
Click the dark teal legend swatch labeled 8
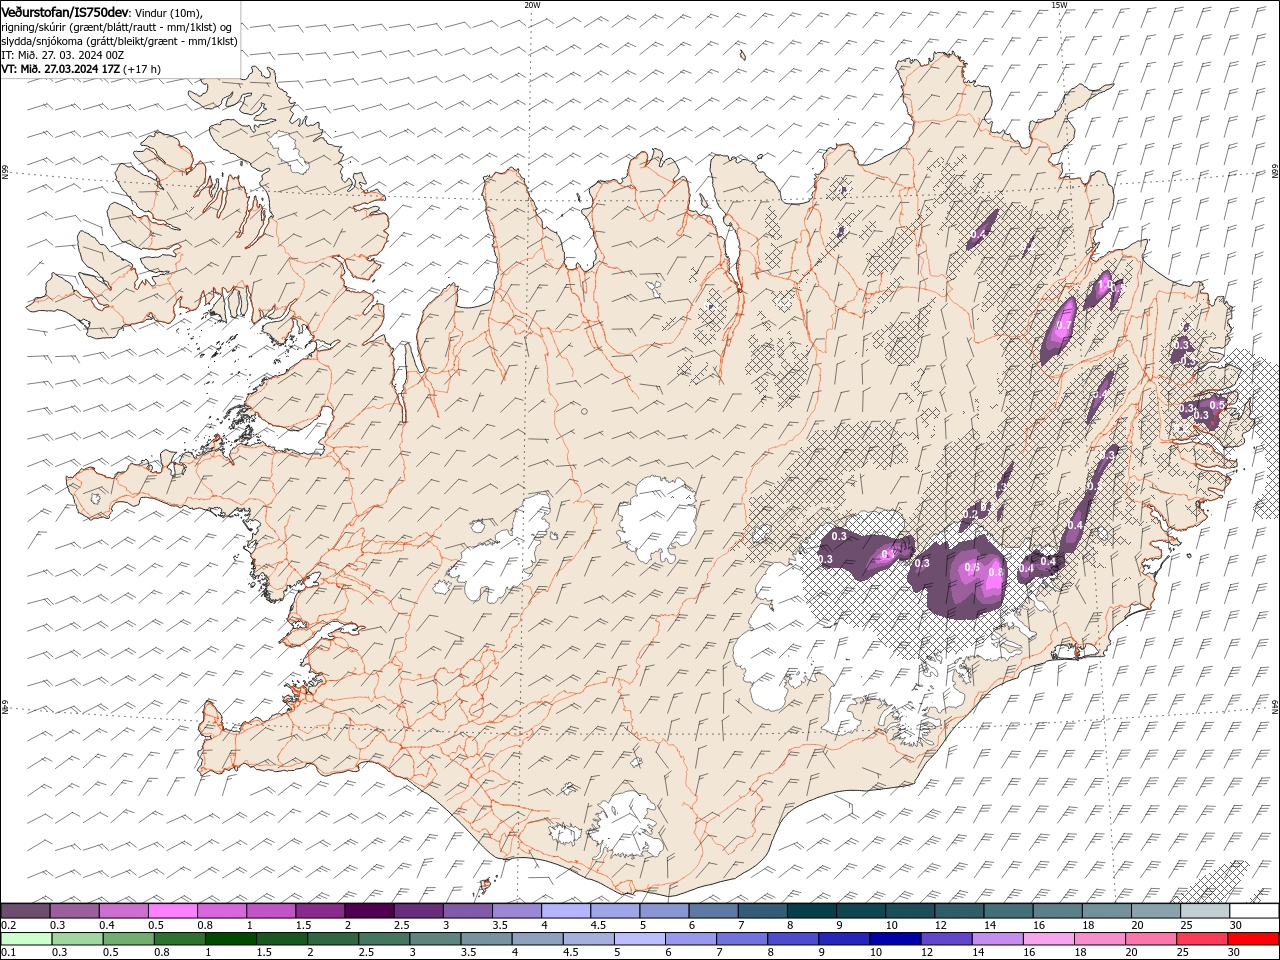(812, 910)
